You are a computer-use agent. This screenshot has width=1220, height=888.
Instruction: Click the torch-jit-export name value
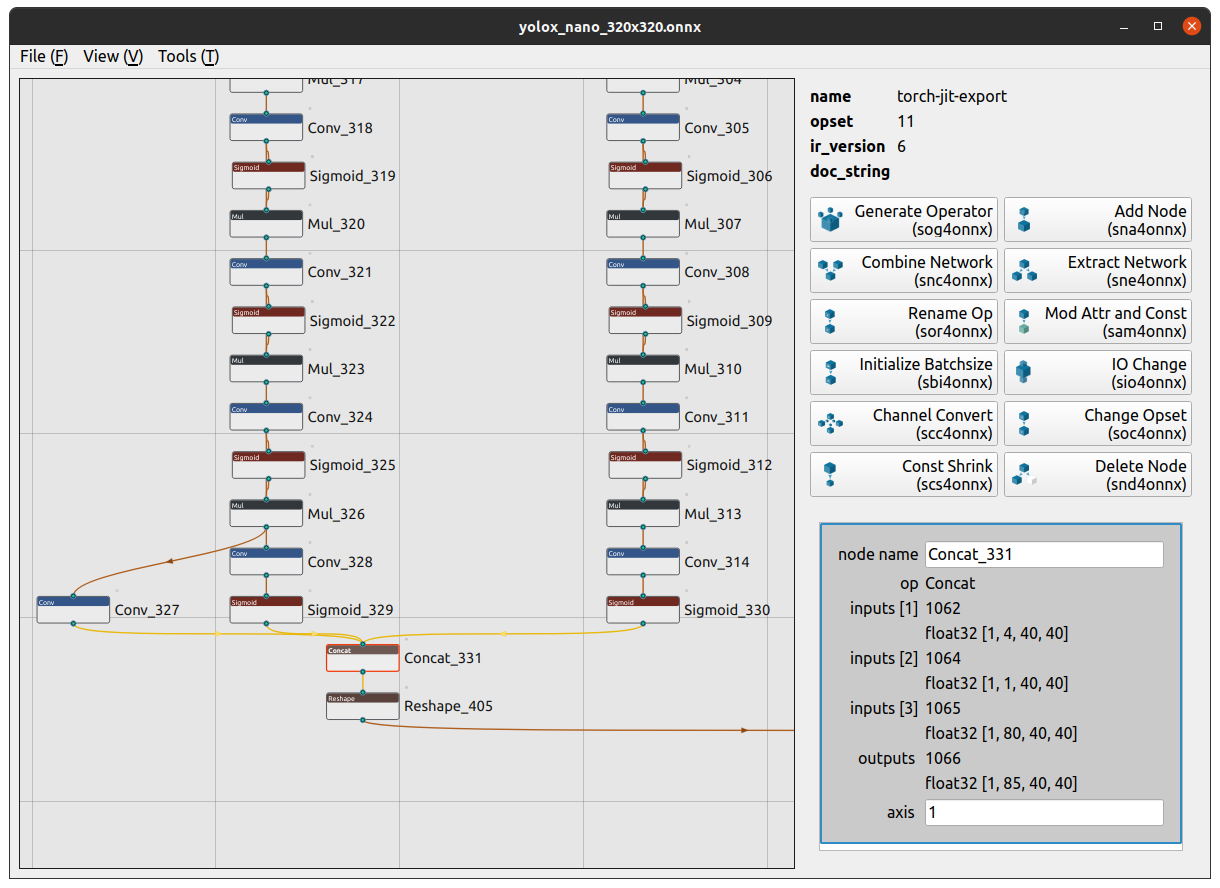952,97
